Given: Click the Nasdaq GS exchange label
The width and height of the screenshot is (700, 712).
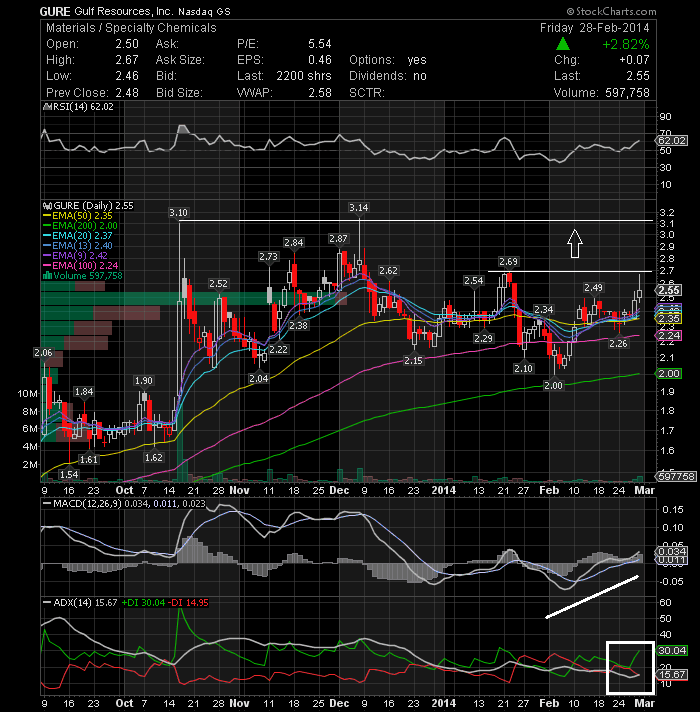Looking at the screenshot, I should click(x=204, y=12).
